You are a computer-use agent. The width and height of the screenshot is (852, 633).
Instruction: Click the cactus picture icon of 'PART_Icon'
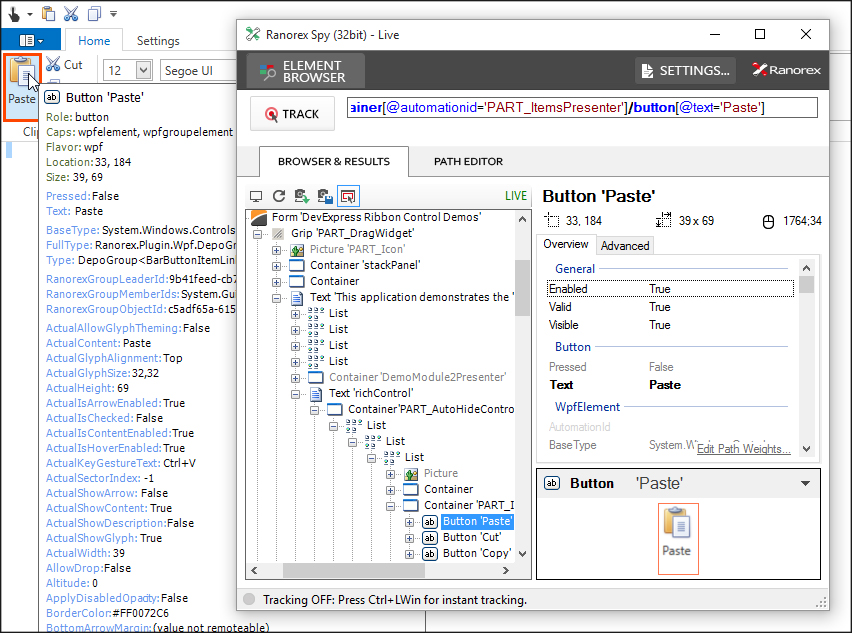[297, 250]
